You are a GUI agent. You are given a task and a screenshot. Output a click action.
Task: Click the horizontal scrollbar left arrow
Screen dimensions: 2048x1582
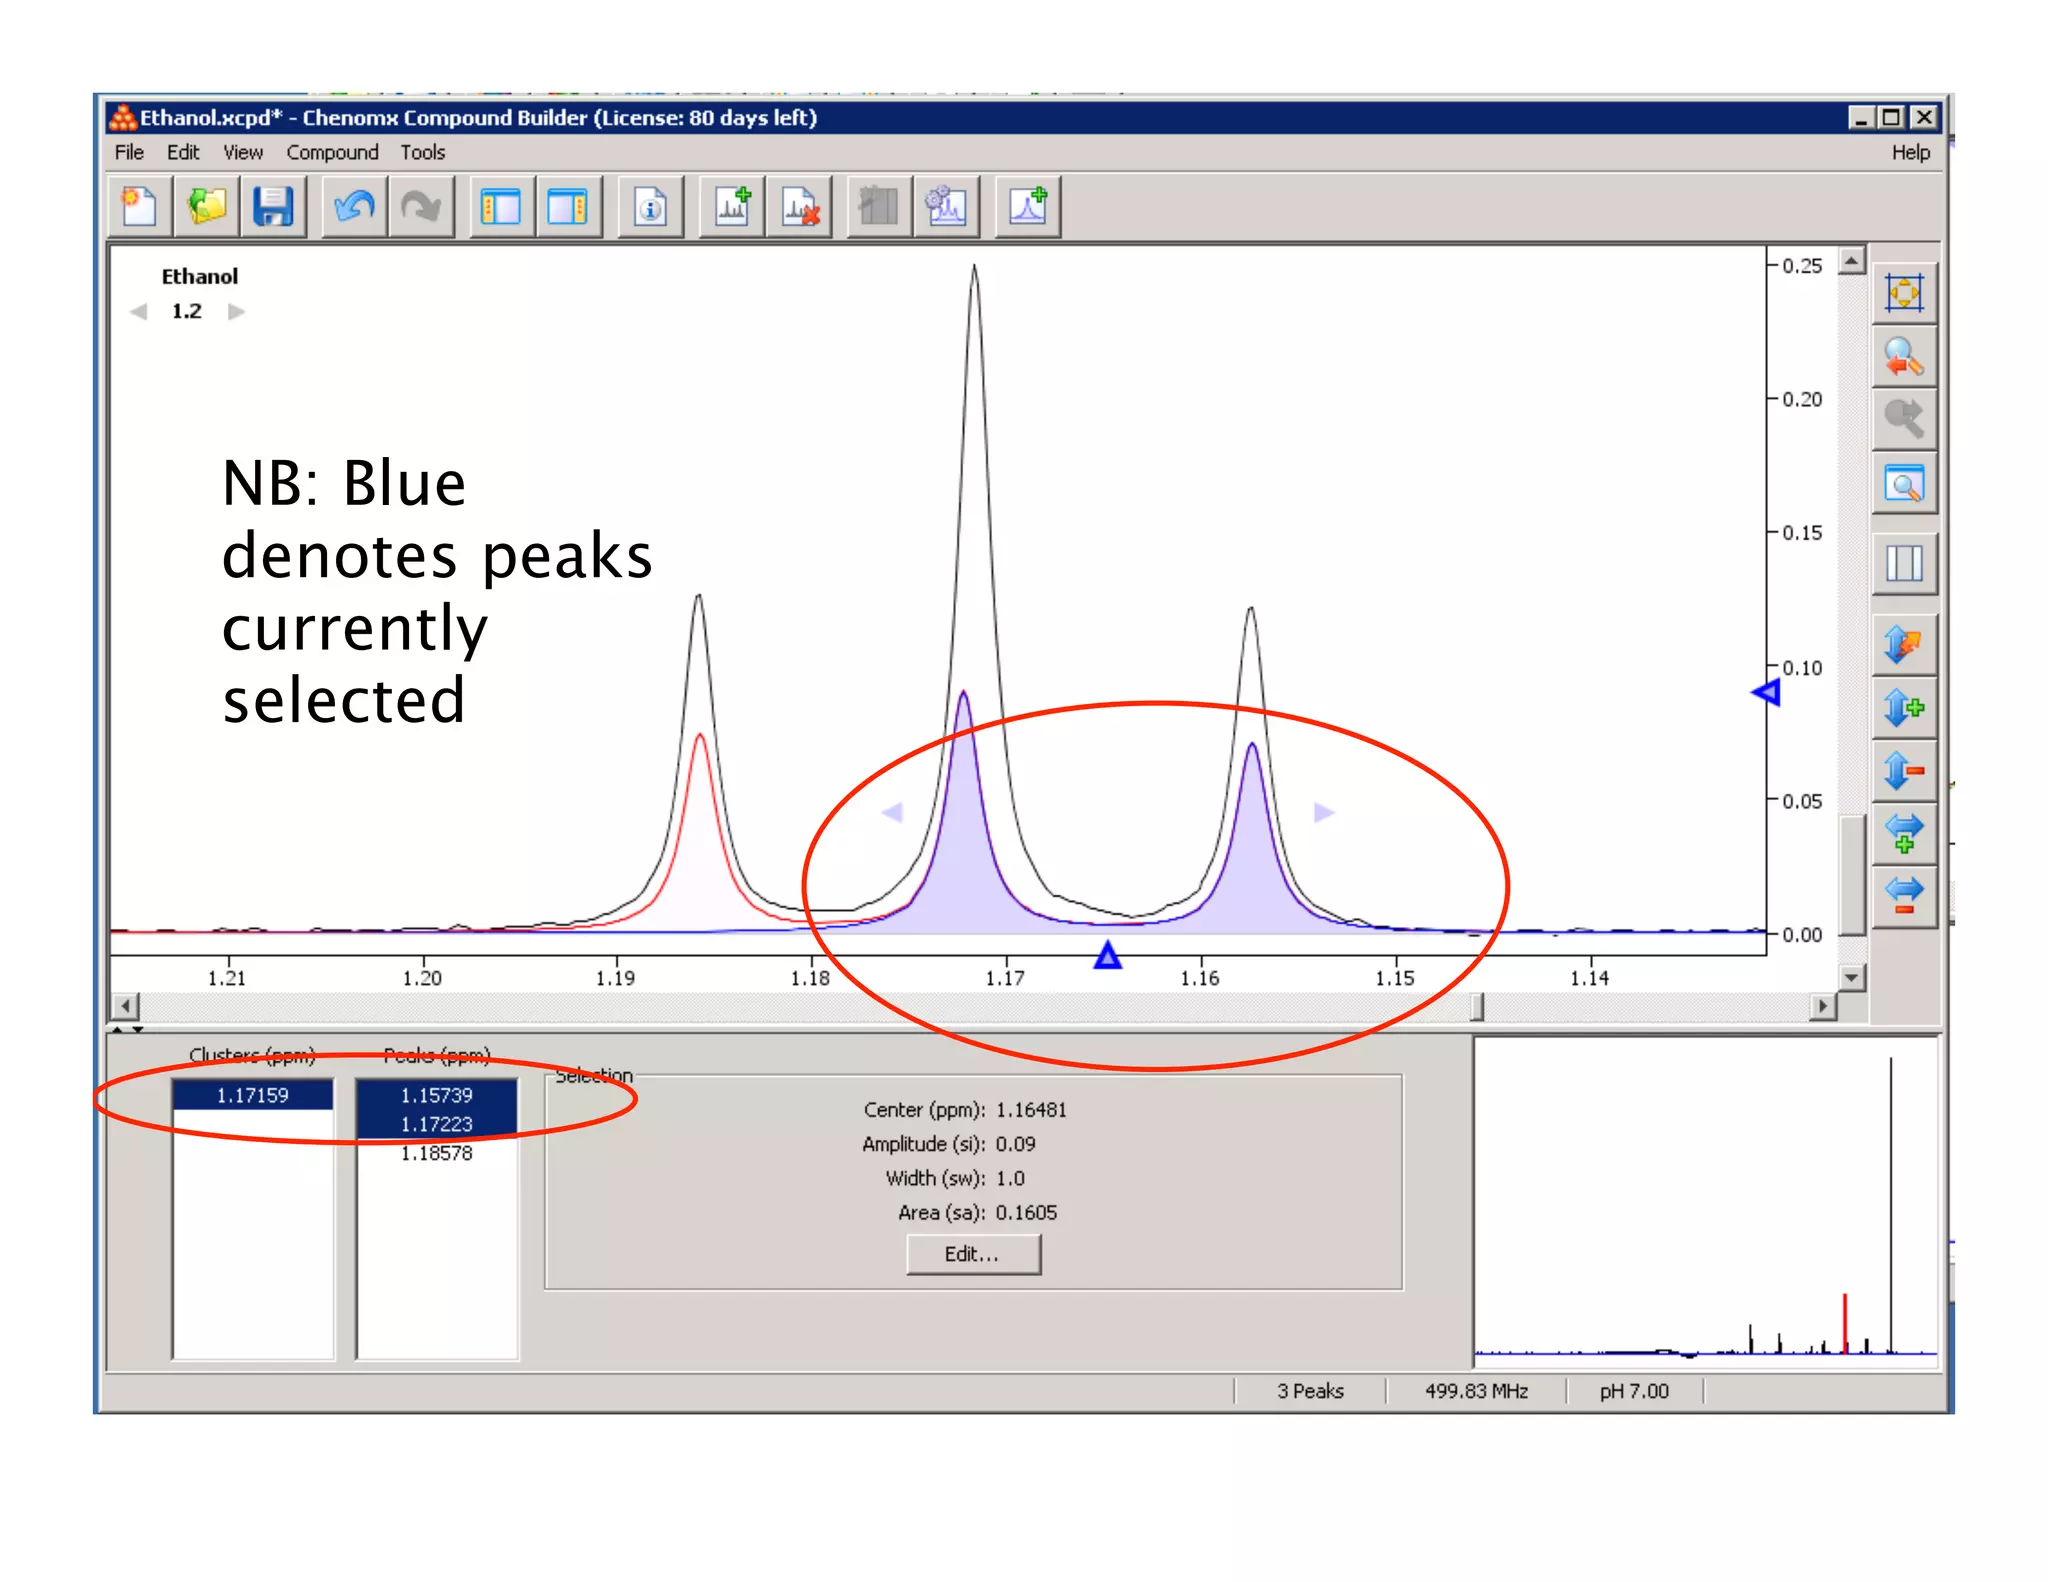point(125,1005)
